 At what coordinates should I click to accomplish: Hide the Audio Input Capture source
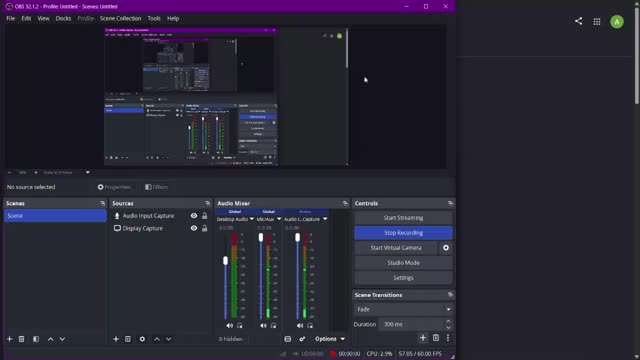[194, 216]
